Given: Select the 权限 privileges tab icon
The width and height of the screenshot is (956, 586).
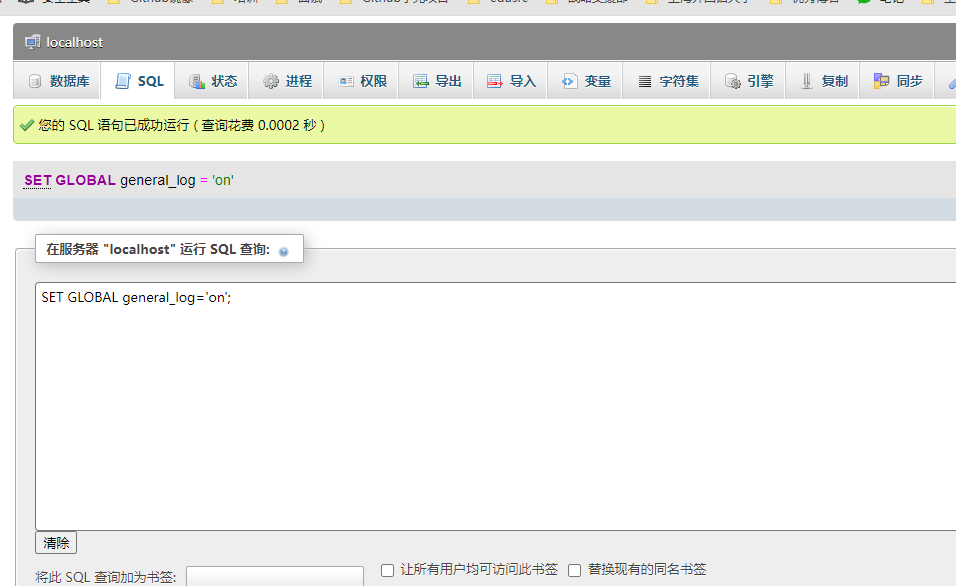Looking at the screenshot, I should pos(346,81).
